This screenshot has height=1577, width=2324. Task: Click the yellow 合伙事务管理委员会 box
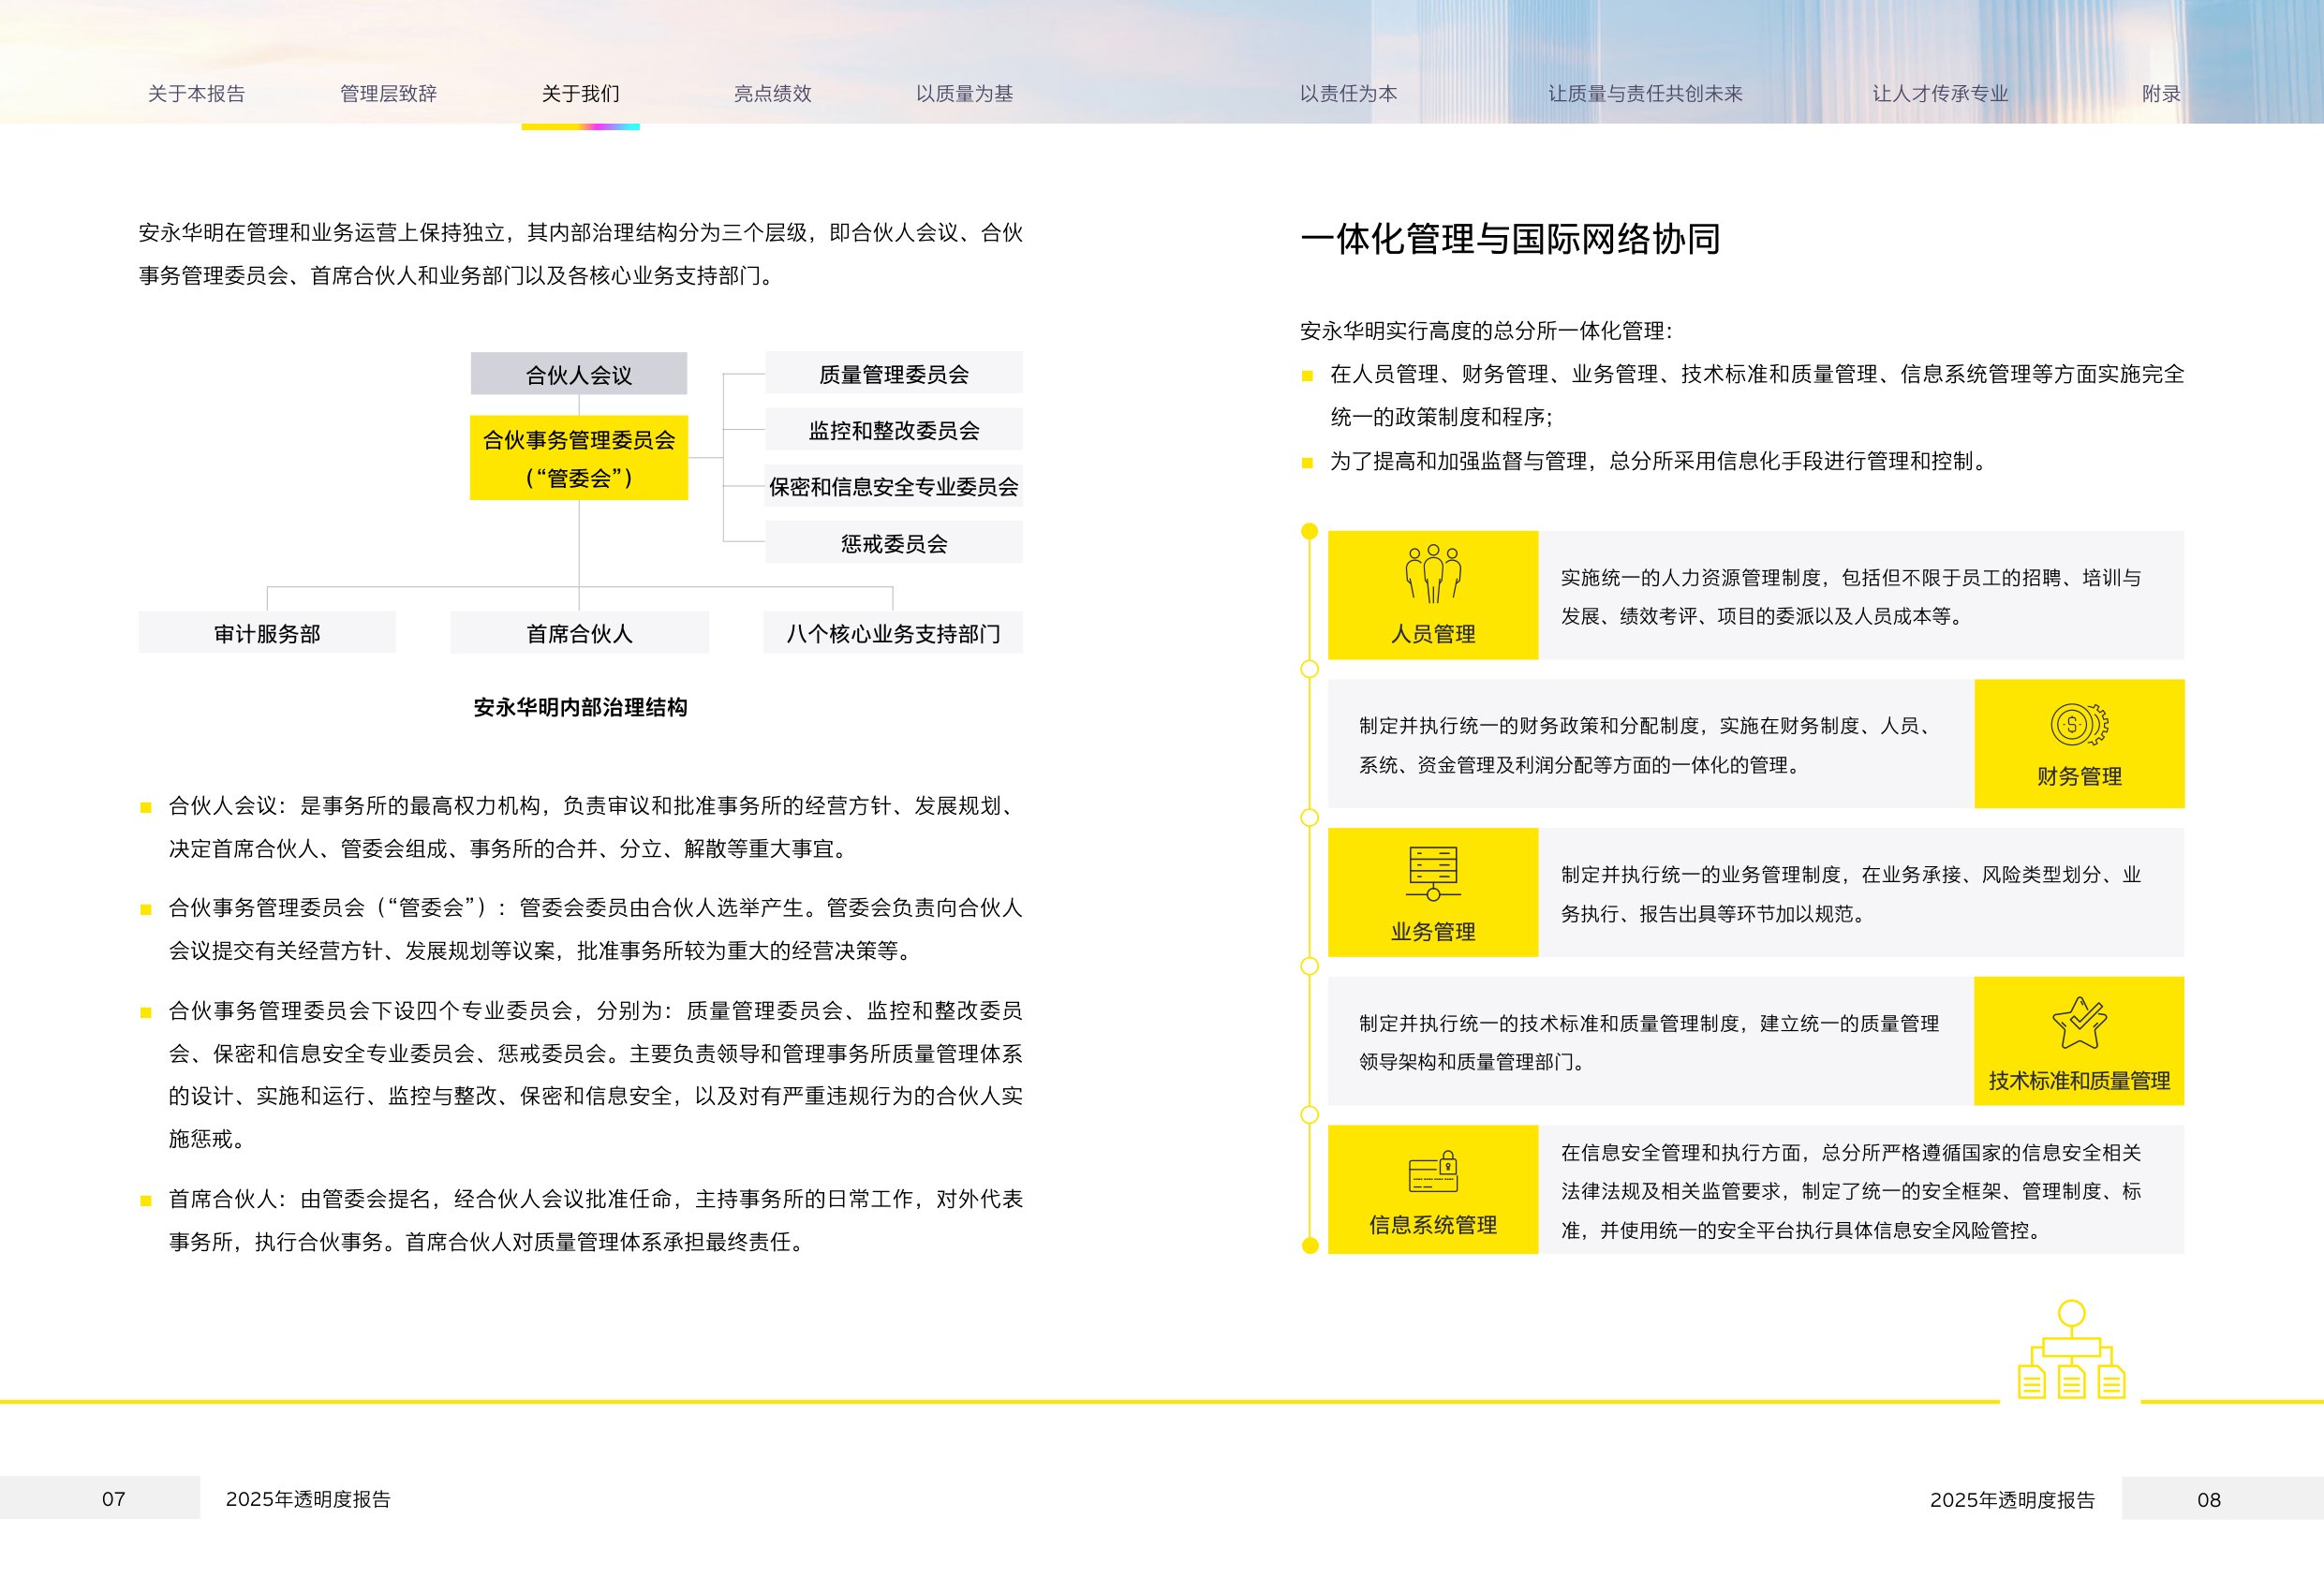tap(579, 458)
